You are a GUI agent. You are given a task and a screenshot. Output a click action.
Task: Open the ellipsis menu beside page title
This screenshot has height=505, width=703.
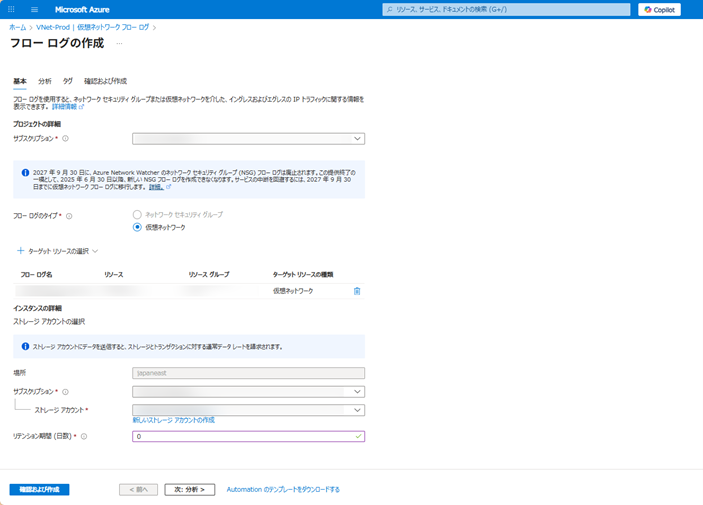click(120, 44)
